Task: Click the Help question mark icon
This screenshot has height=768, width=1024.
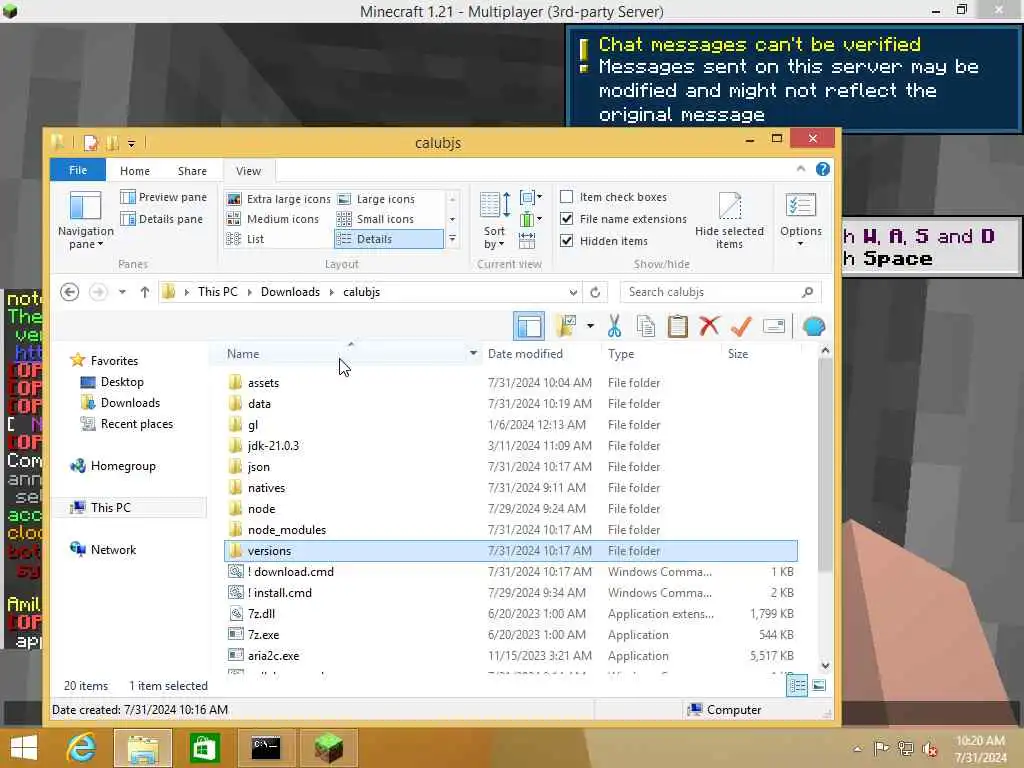Action: tap(823, 170)
